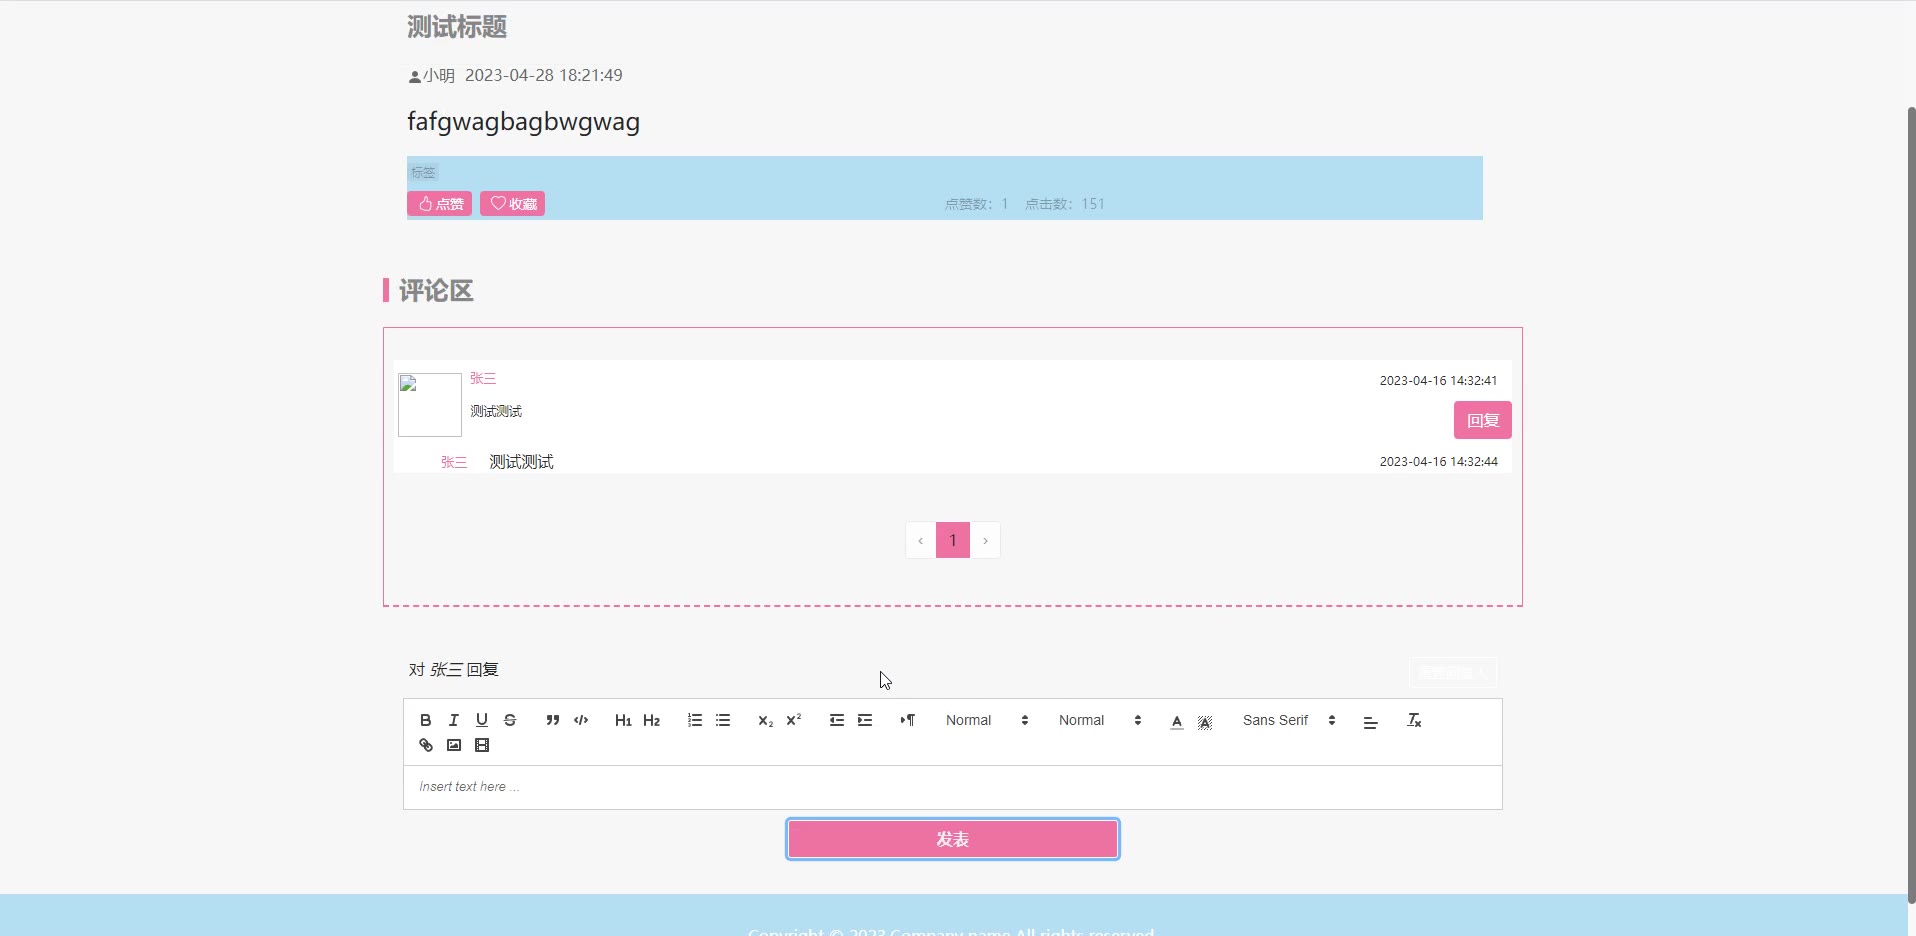This screenshot has height=936, width=1916.
Task: Click 张三's avatar image in the comment
Action: click(x=430, y=405)
